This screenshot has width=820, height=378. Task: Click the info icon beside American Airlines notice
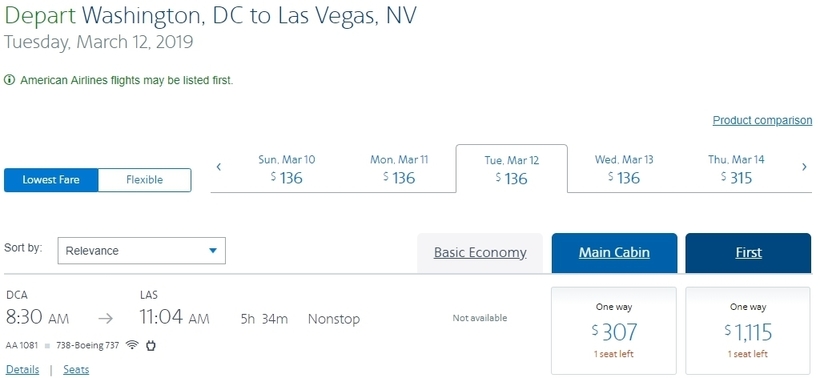pyautogui.click(x=9, y=80)
